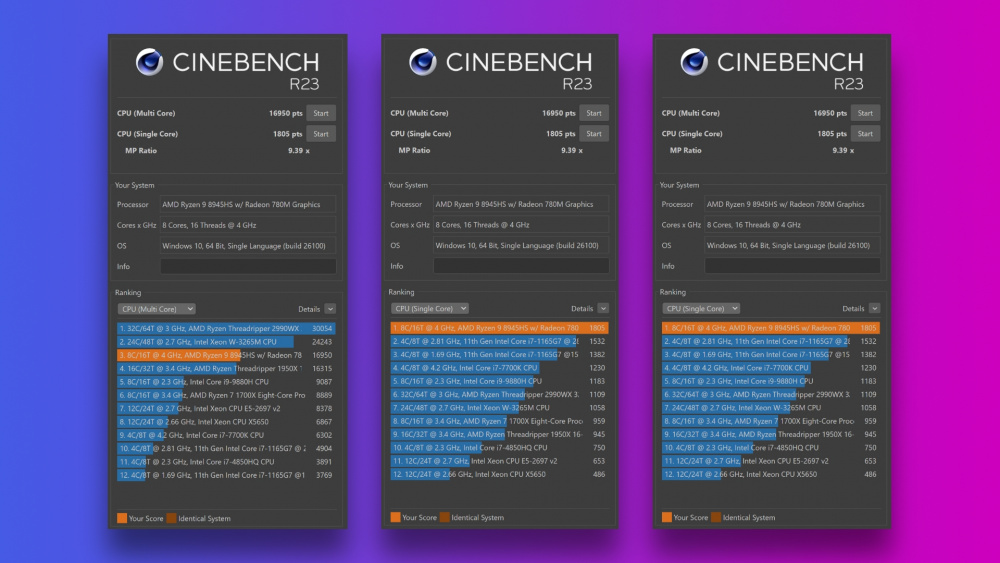Click the Cinebench logo in the left panel
The width and height of the screenshot is (1000, 563).
(149, 62)
